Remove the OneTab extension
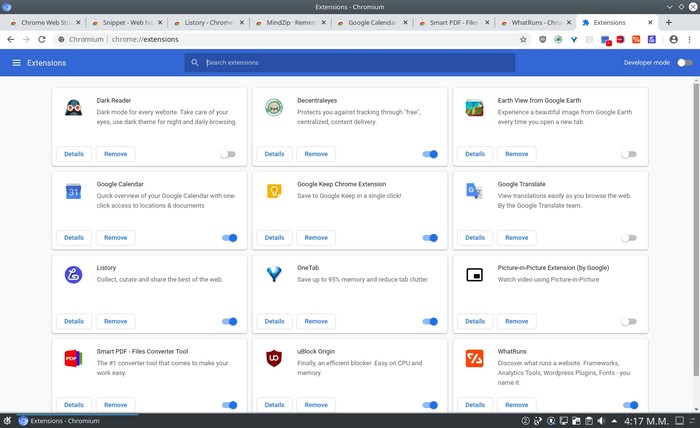Image resolution: width=700 pixels, height=428 pixels. tap(316, 321)
